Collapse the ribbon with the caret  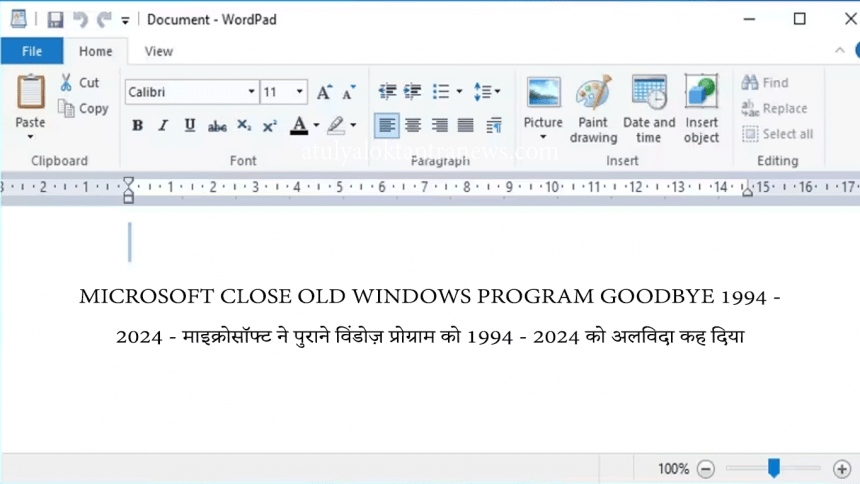point(840,50)
